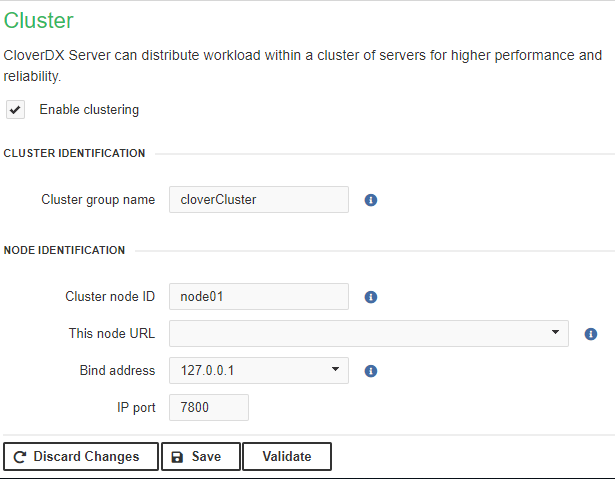Screen dimensions: 615x479
Task: Click info icon beside This node URL
Action: tap(591, 334)
